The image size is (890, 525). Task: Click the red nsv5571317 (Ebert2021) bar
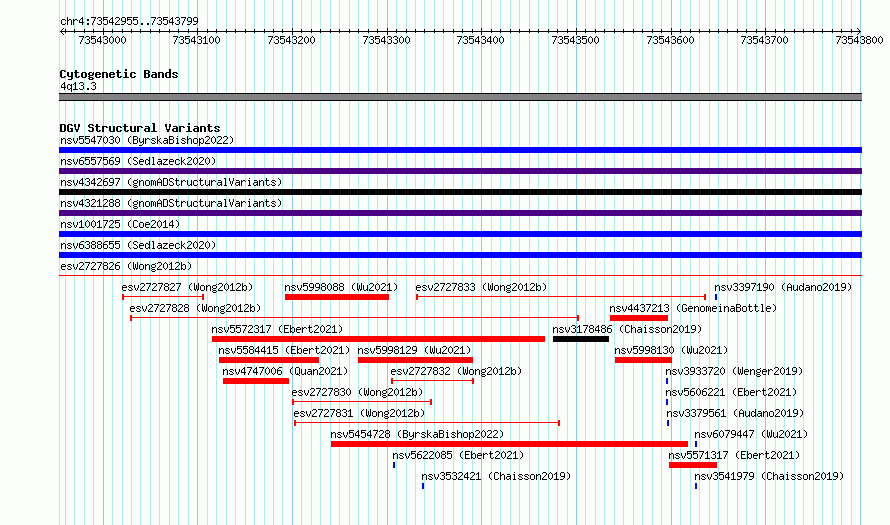692,465
